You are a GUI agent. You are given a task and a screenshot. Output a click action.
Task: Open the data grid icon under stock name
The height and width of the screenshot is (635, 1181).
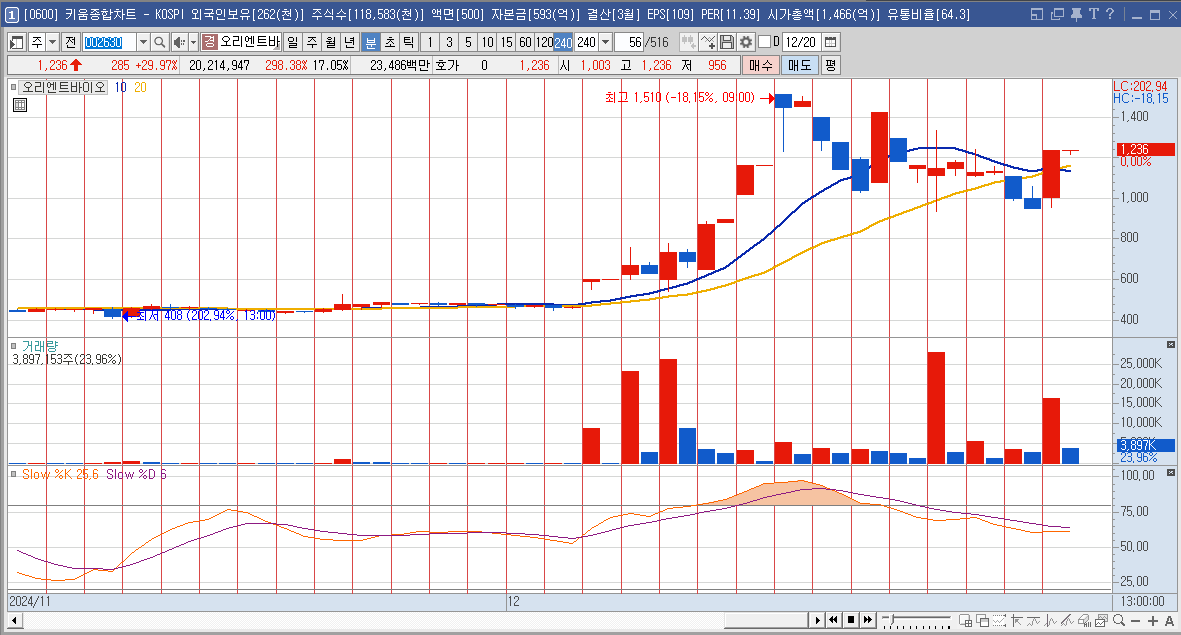pyautogui.click(x=20, y=105)
